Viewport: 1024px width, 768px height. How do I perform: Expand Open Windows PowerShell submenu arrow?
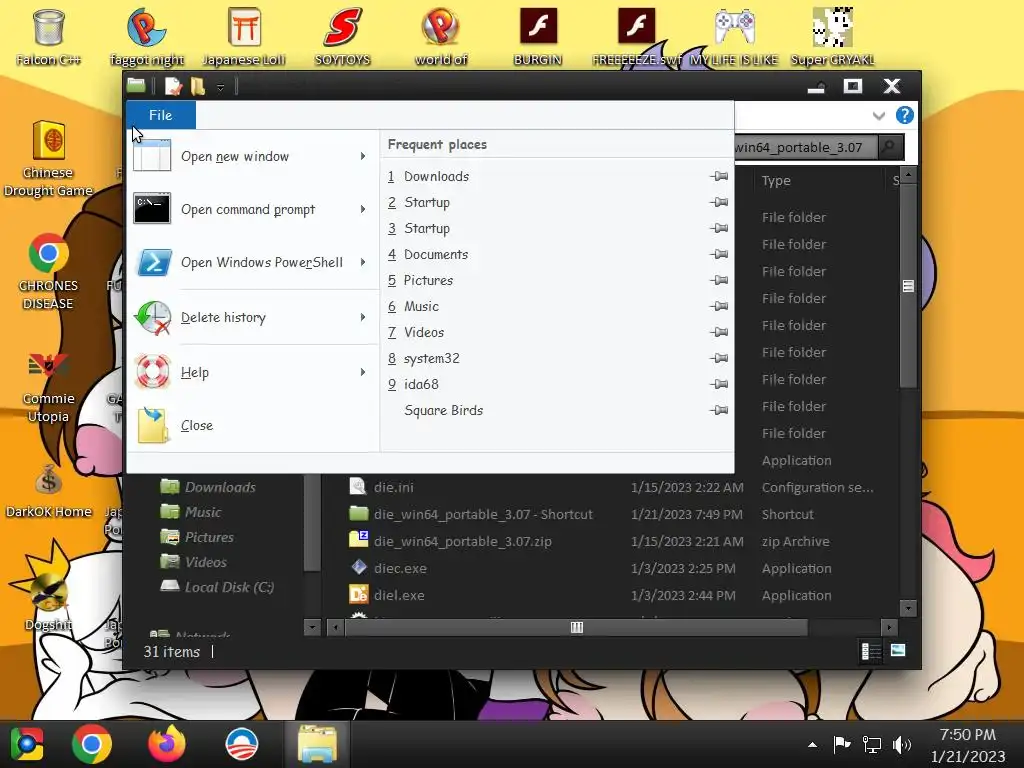[x=363, y=262]
